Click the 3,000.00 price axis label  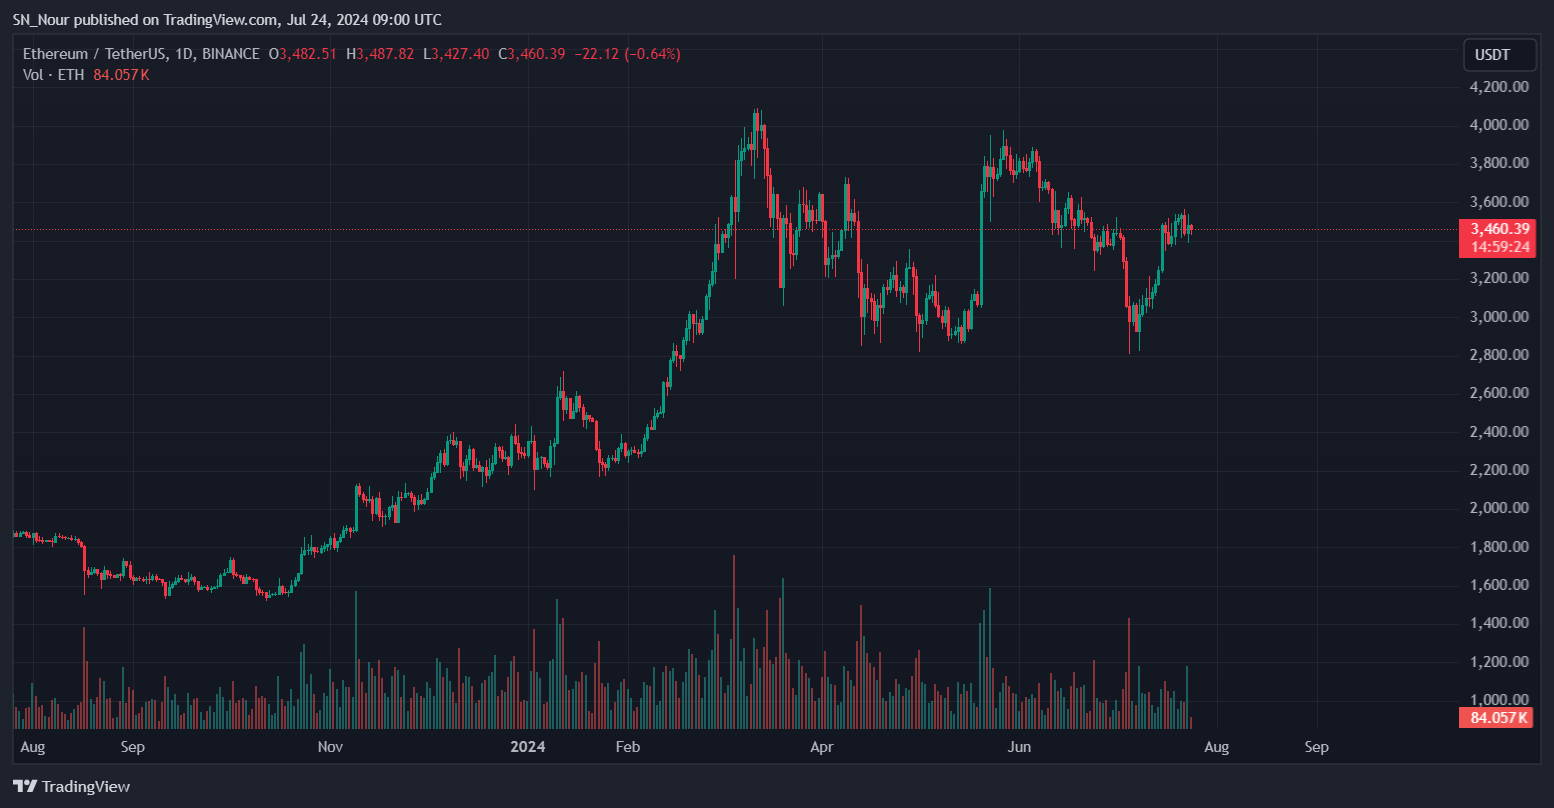[1499, 317]
